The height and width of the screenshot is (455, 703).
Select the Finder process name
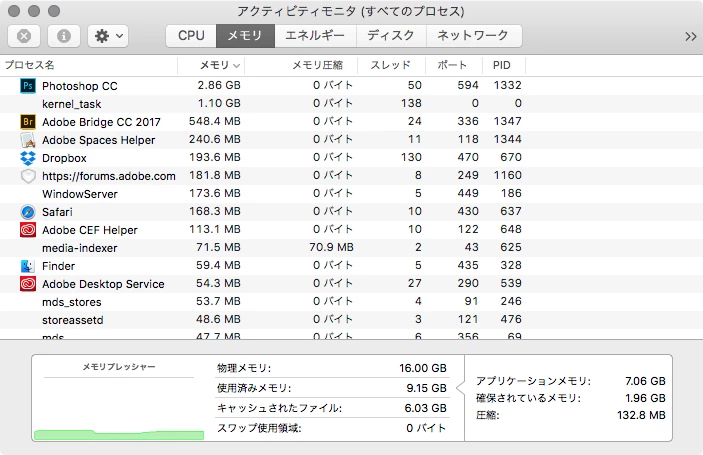(58, 266)
